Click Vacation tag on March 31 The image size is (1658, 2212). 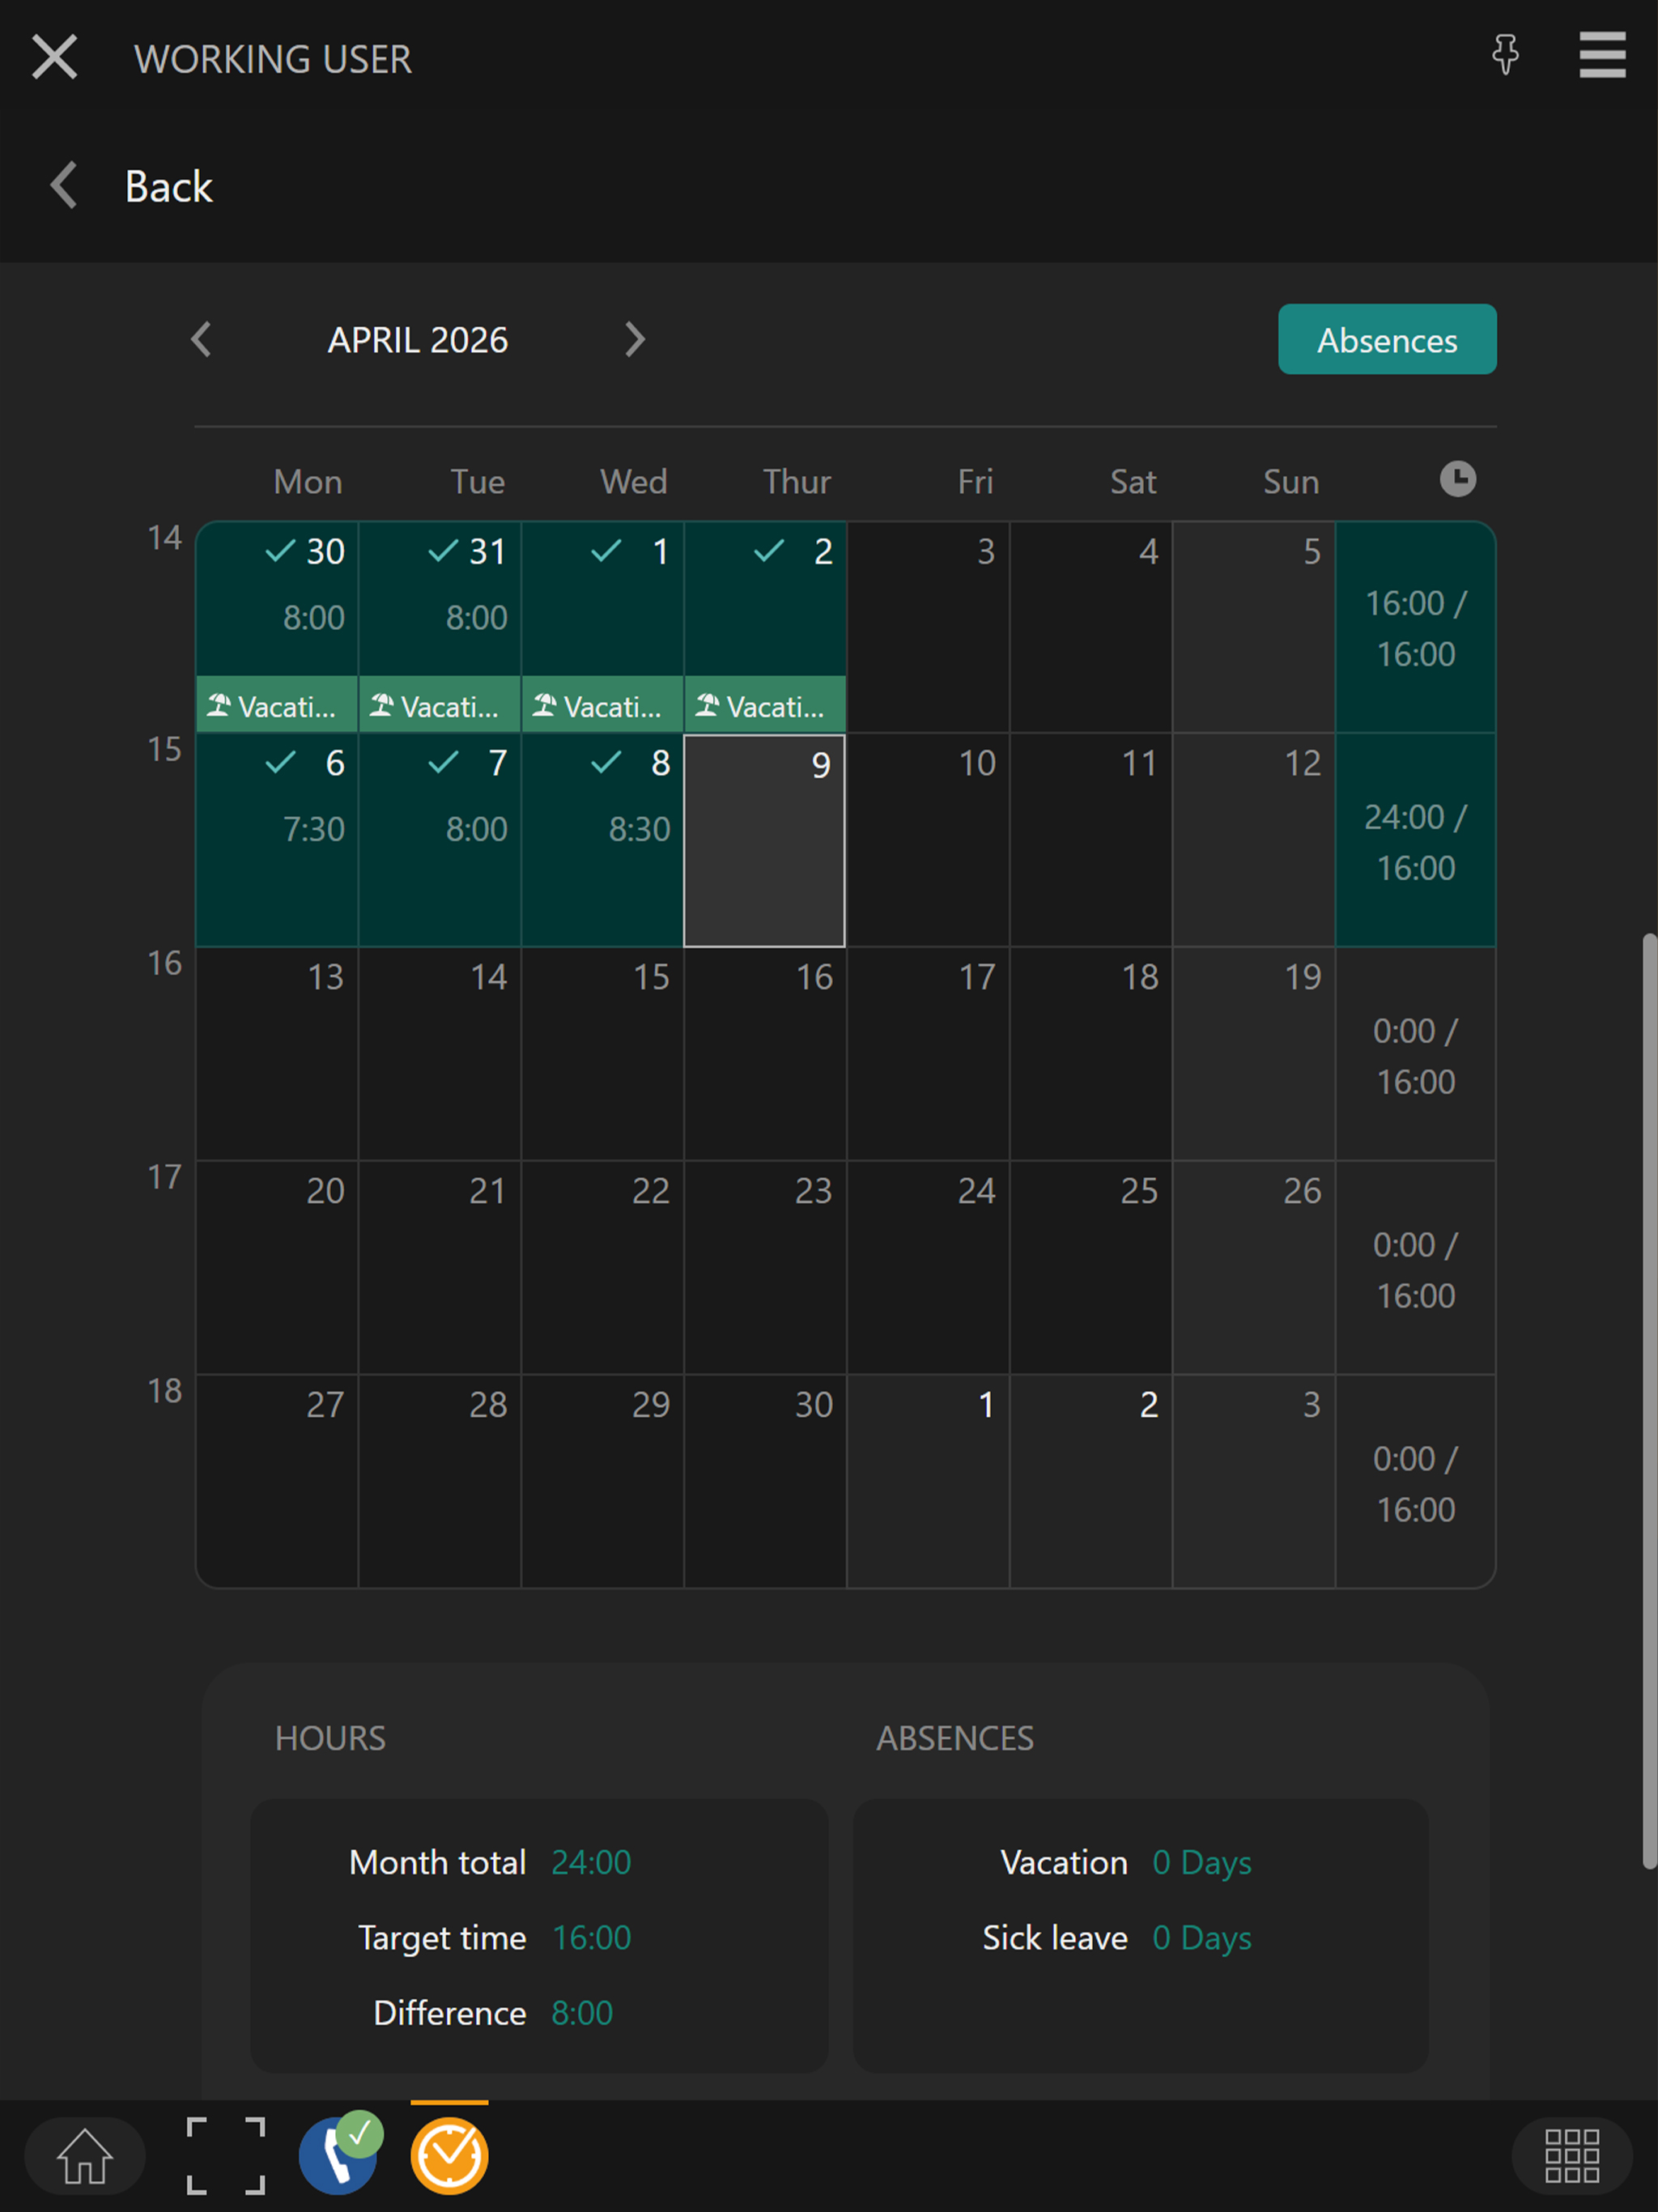440,706
